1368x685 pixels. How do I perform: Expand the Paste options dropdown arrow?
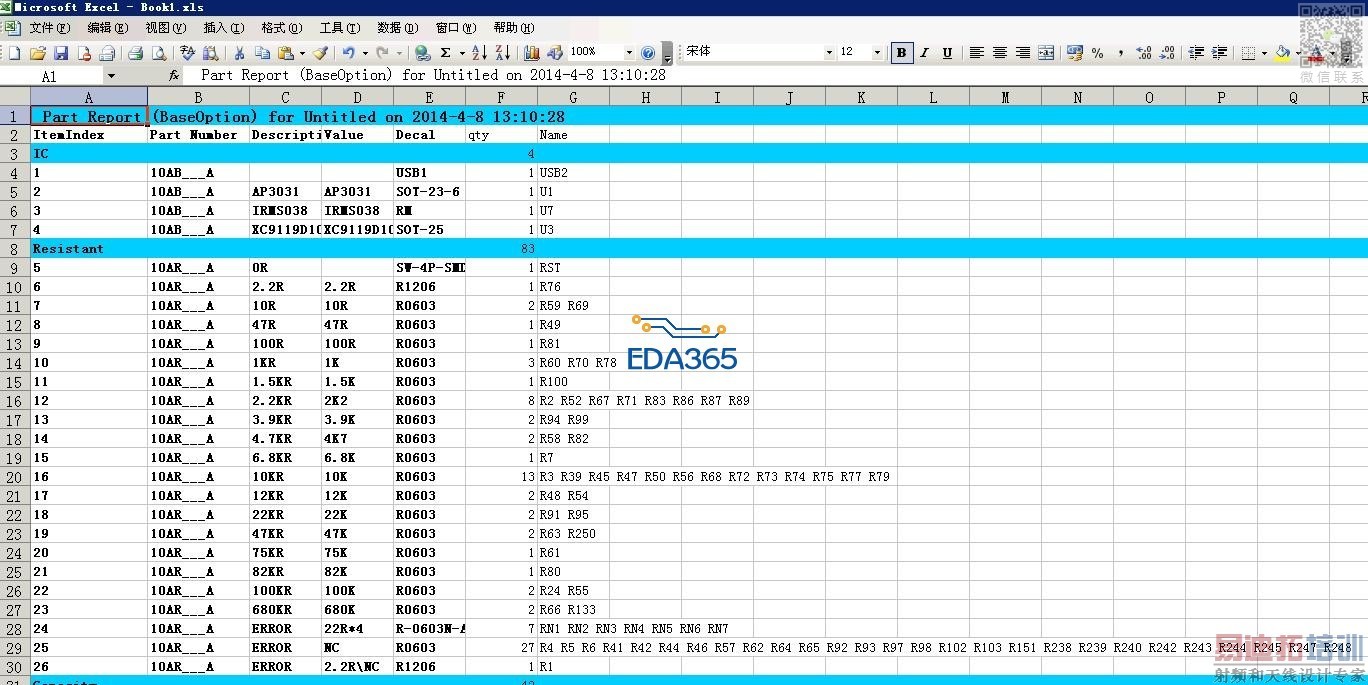pyautogui.click(x=302, y=52)
